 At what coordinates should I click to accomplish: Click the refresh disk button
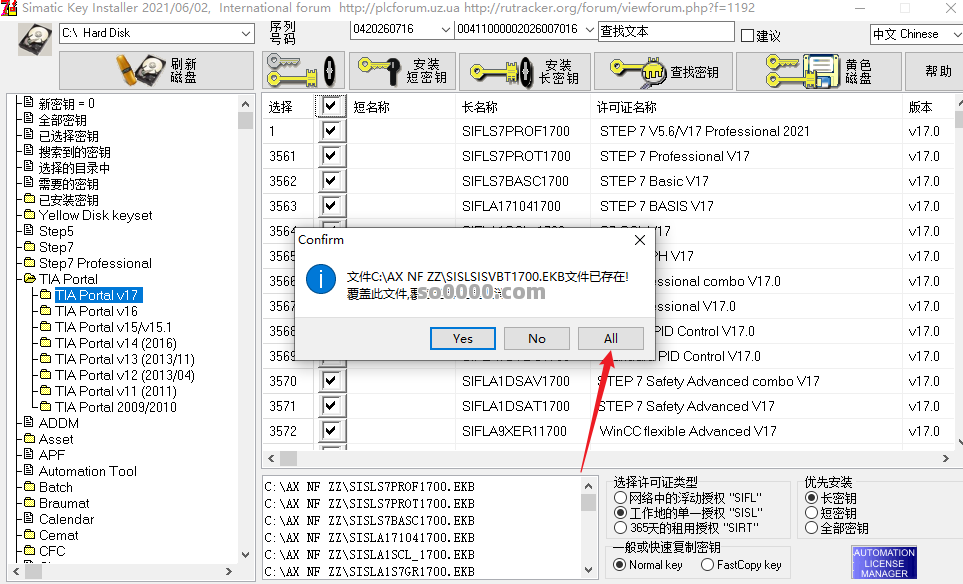pos(157,71)
